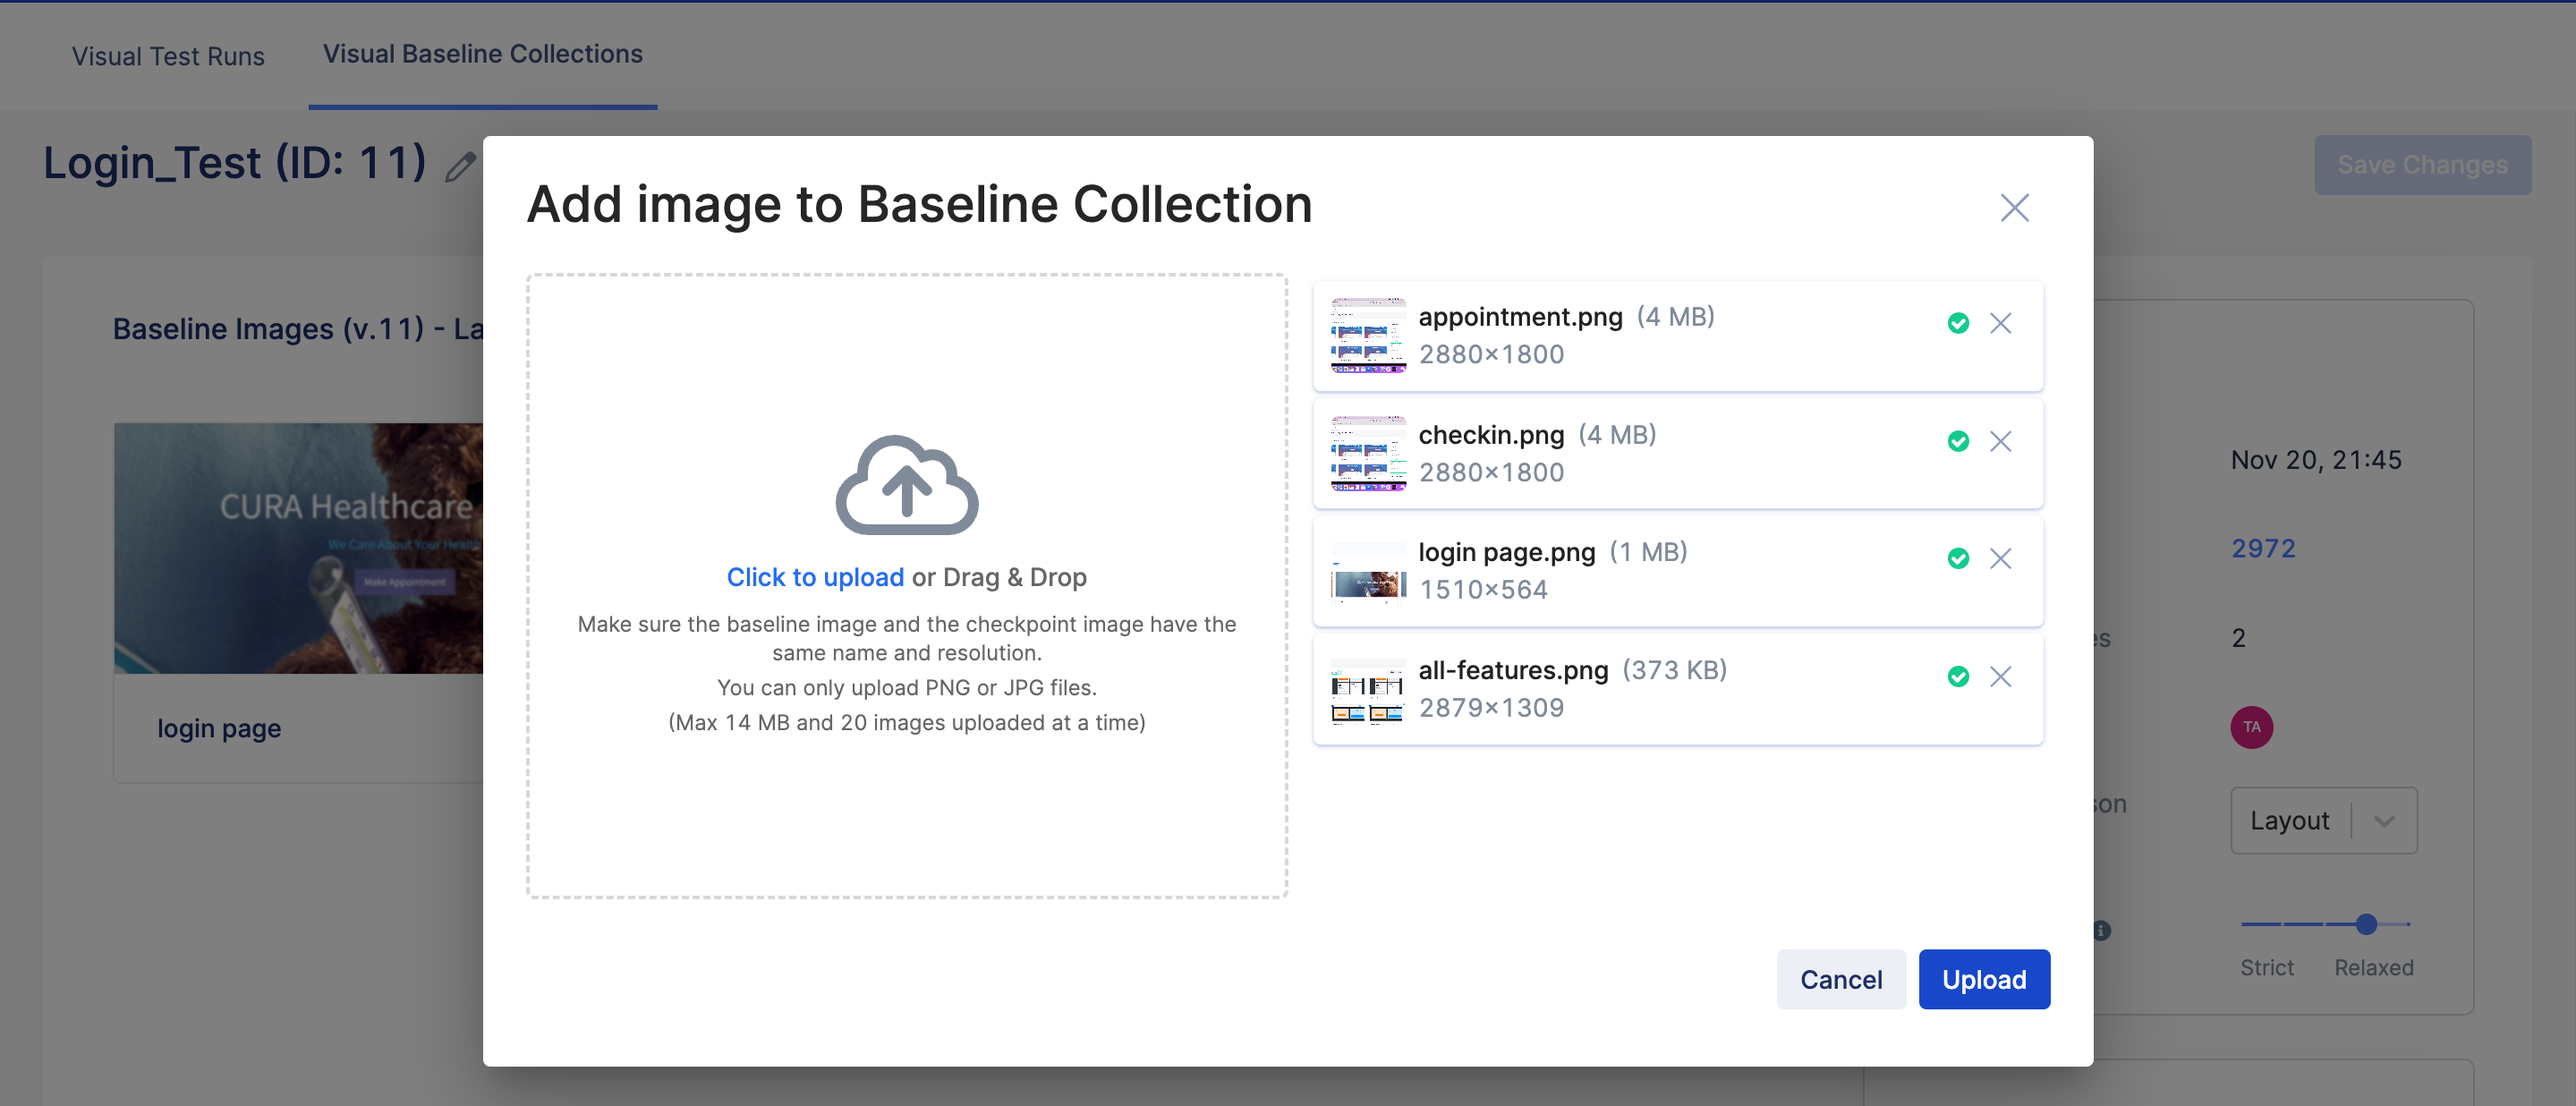Click the TA user avatar
Screen dimensions: 2576x1106
[x=2251, y=727]
